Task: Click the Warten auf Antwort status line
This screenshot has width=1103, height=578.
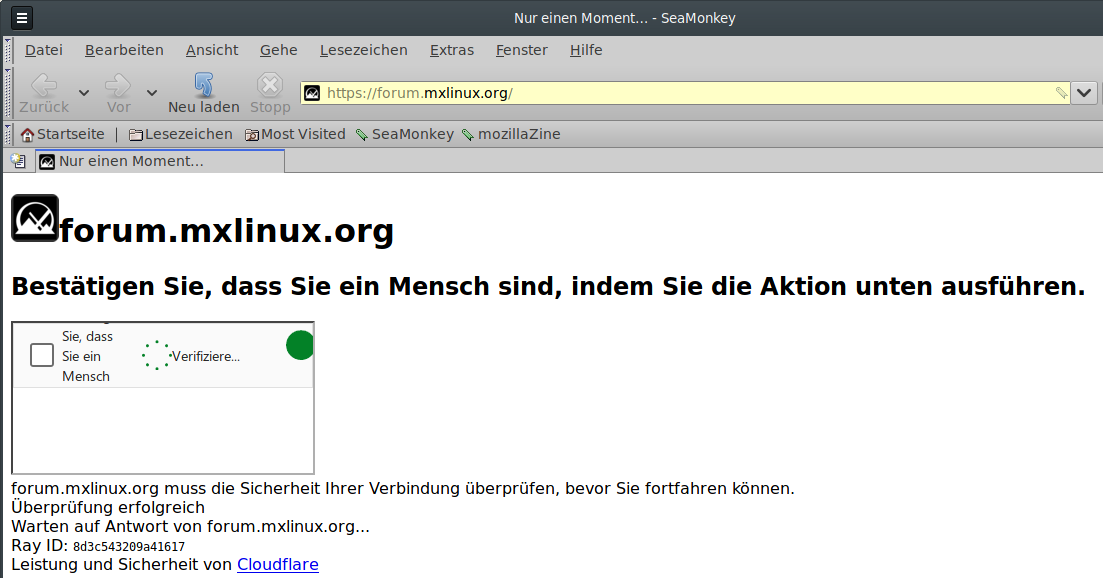Action: pos(191,526)
